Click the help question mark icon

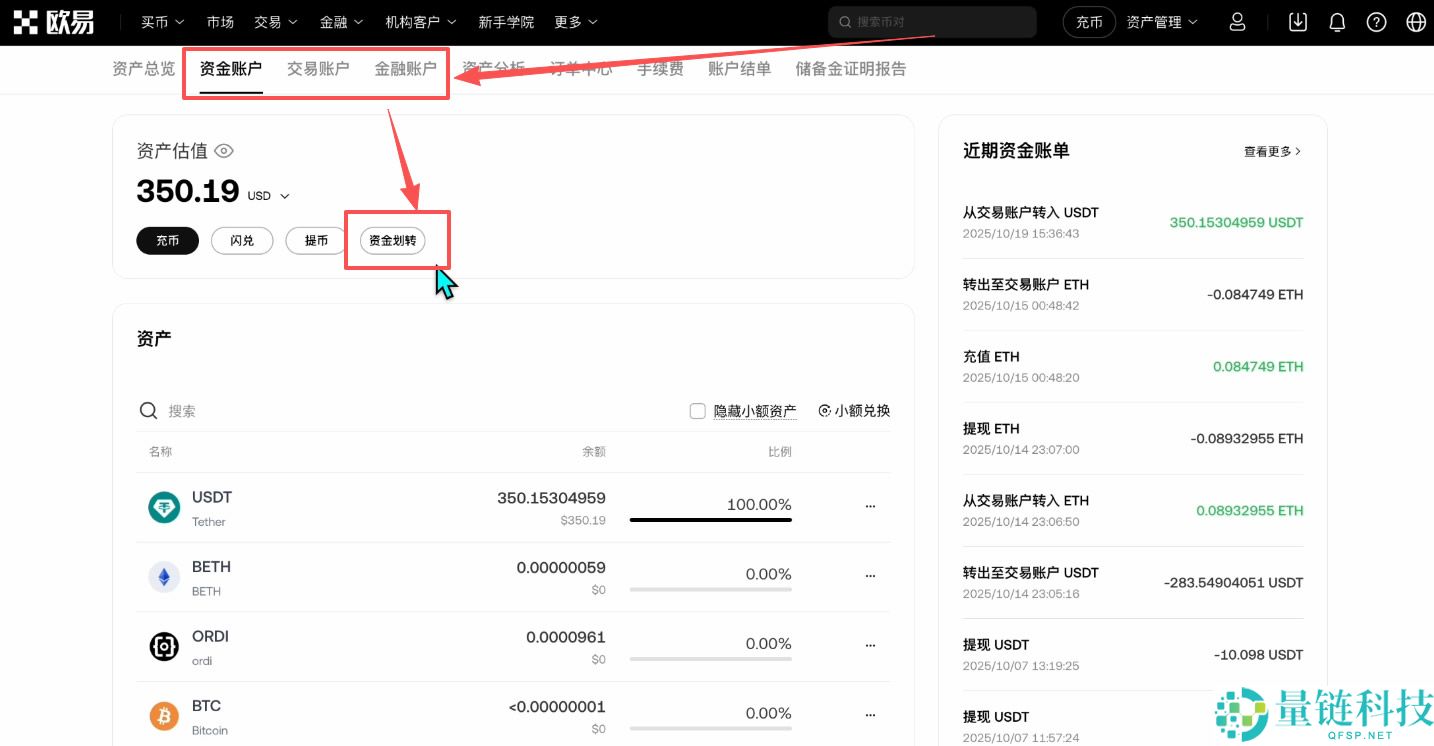(x=1376, y=21)
